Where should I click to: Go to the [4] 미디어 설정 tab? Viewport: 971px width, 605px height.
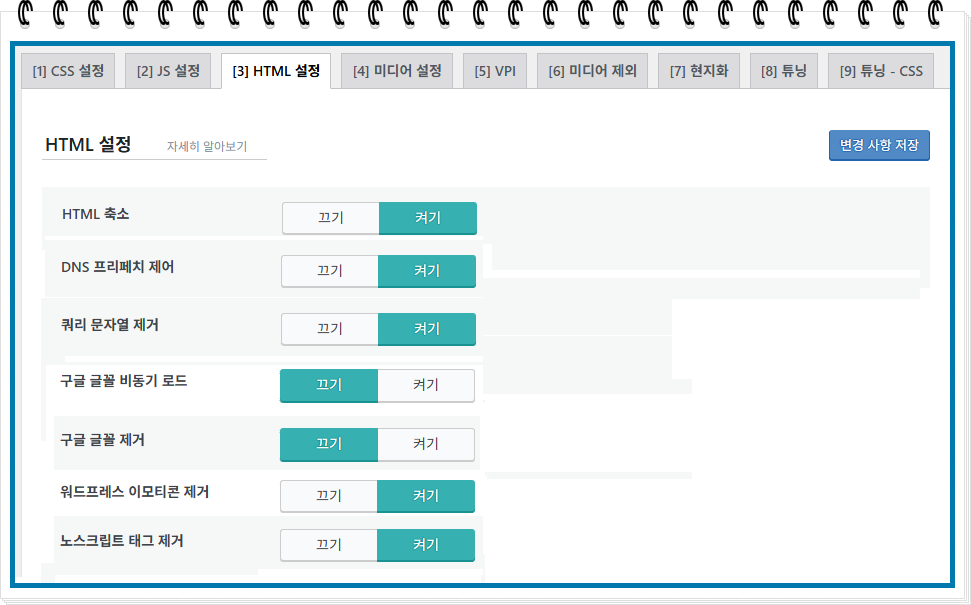coord(397,71)
